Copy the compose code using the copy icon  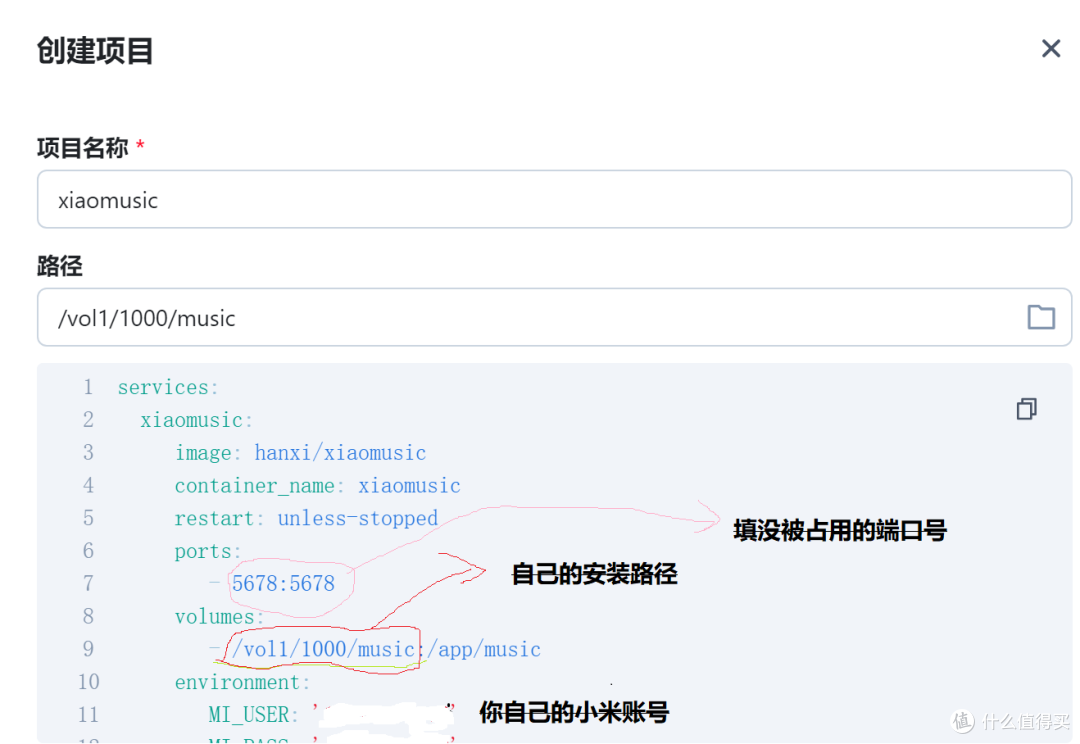click(x=1026, y=409)
